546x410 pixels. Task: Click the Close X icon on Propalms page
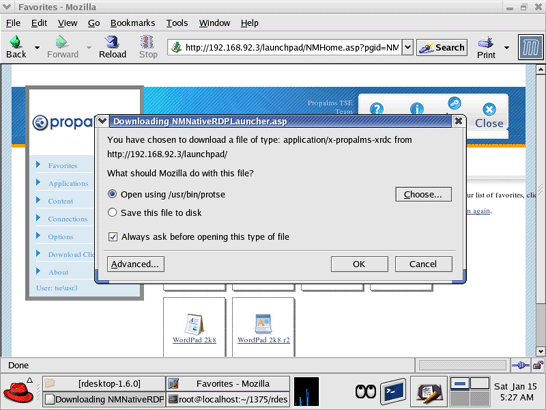pyautogui.click(x=489, y=109)
